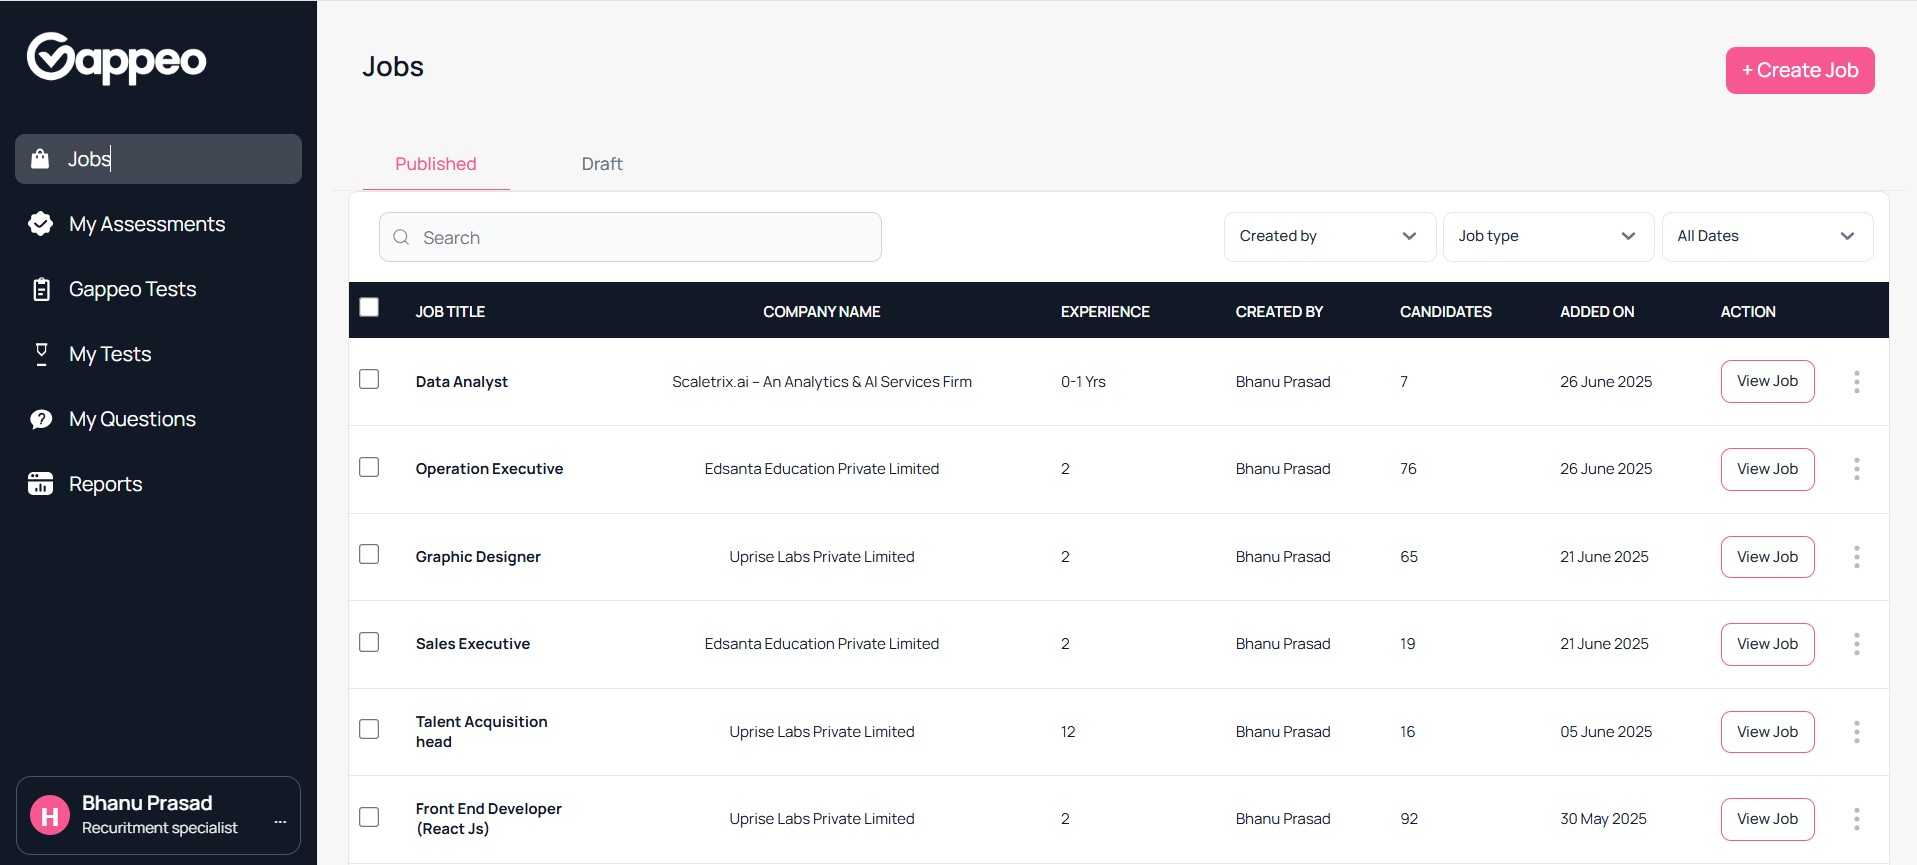The height and width of the screenshot is (865, 1917).
Task: Click the My Questions bubble icon
Action: pos(41,419)
